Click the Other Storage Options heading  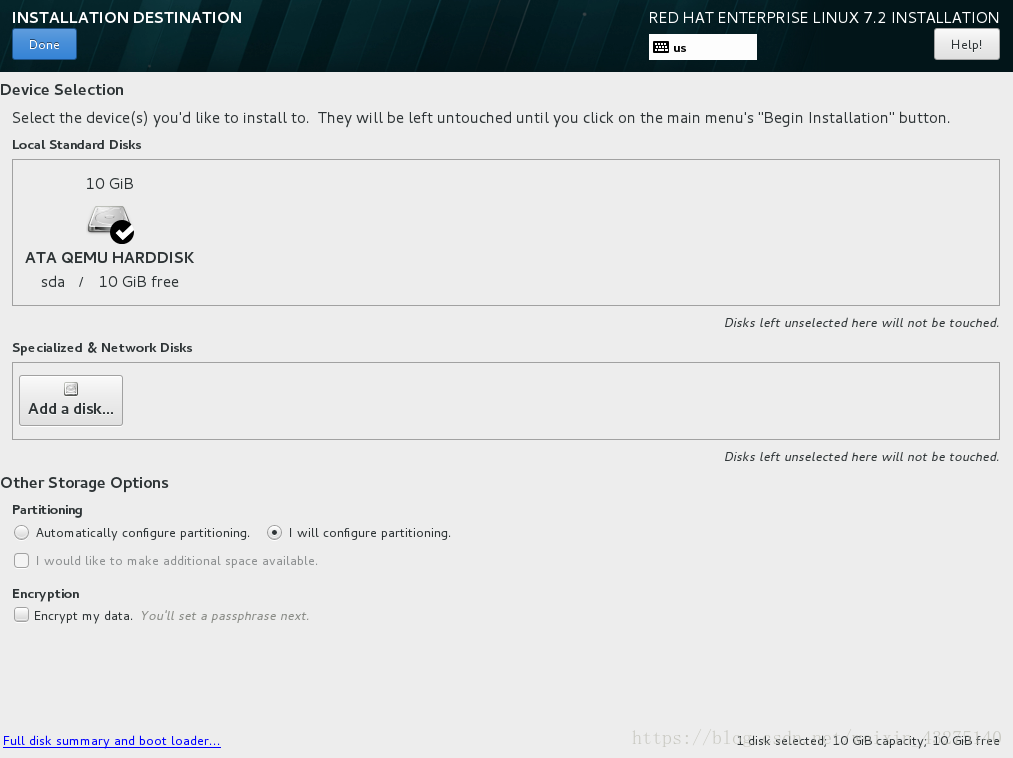(85, 483)
